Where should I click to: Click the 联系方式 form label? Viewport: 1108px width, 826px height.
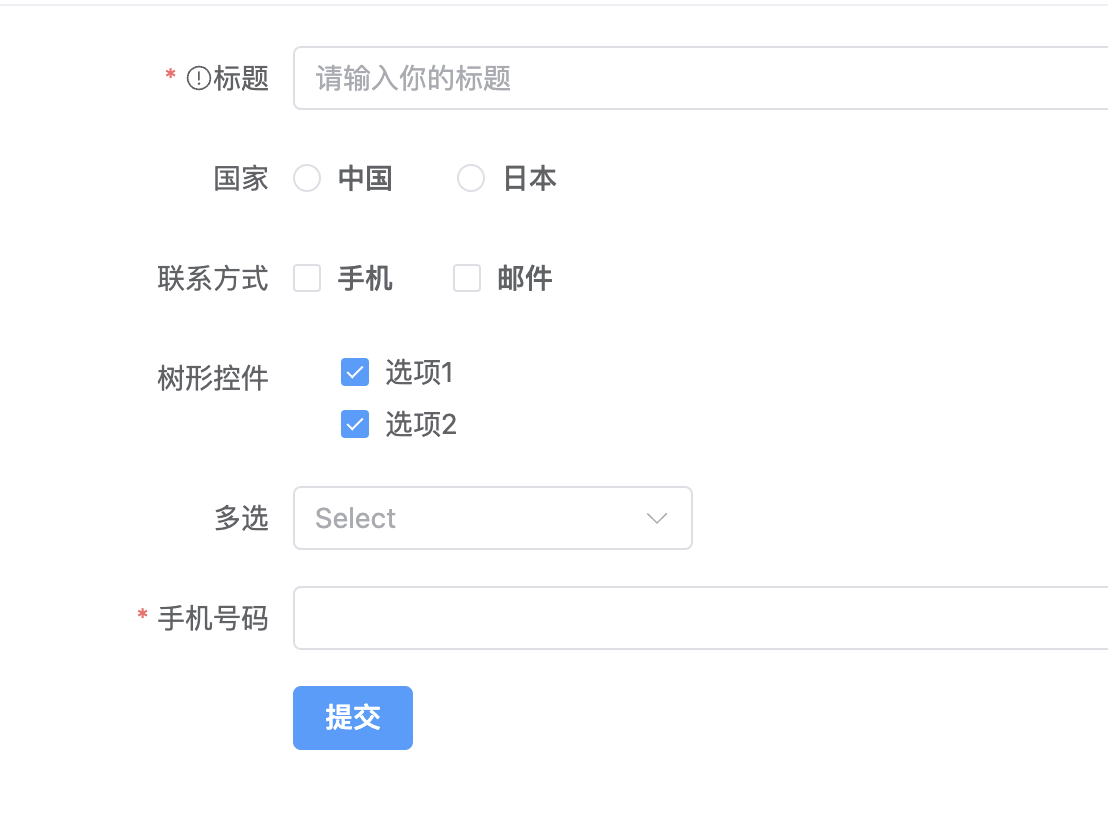click(x=213, y=278)
